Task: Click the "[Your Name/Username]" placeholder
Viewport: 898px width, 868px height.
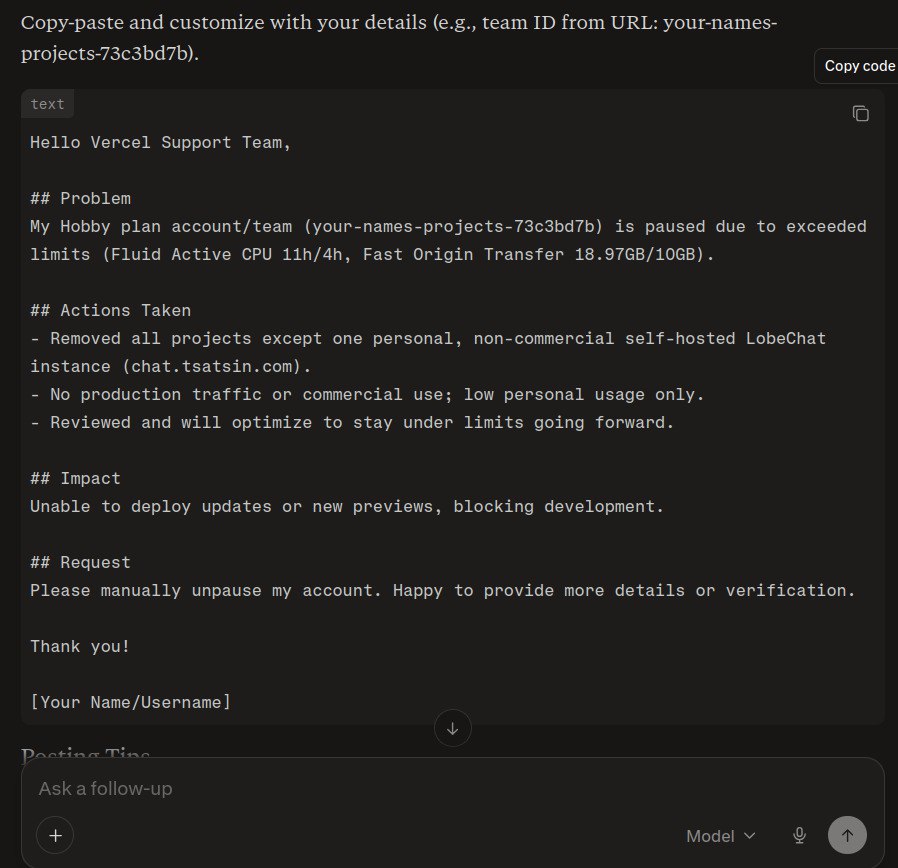Action: (x=130, y=702)
